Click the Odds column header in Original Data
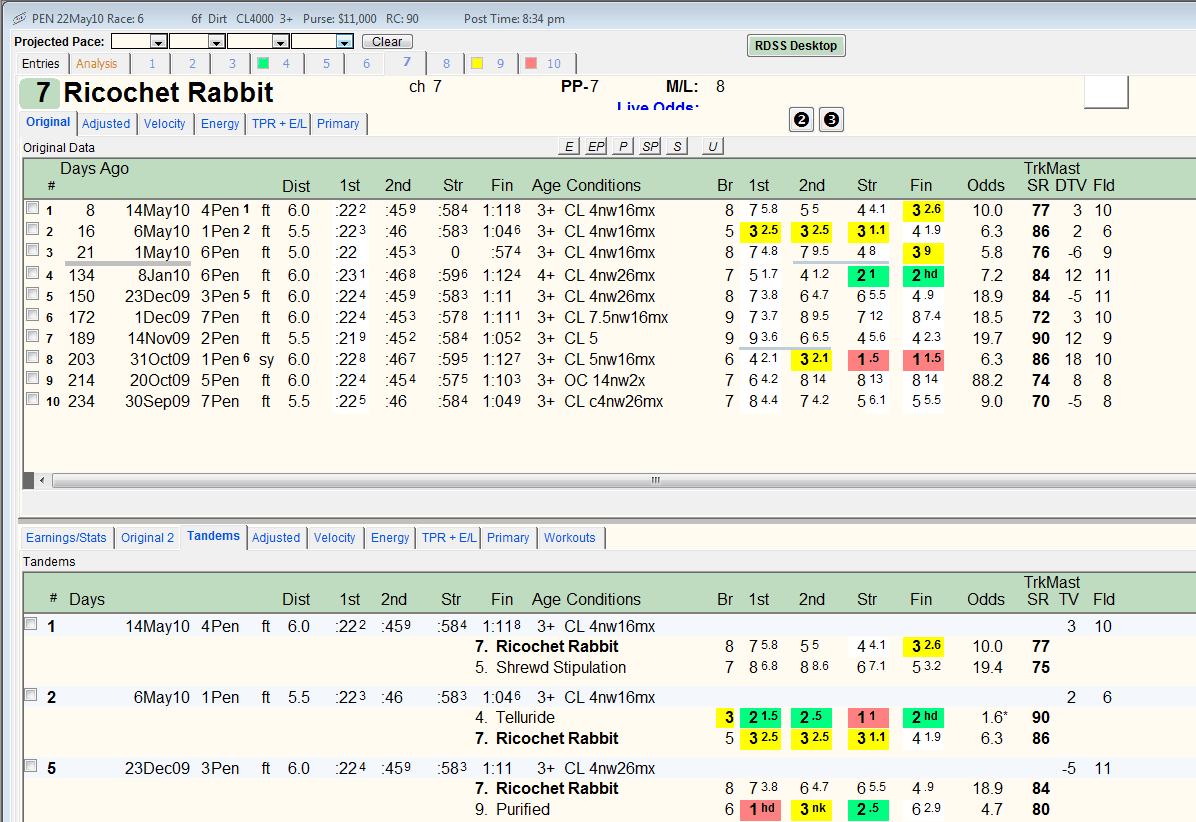1196x822 pixels. coord(985,185)
